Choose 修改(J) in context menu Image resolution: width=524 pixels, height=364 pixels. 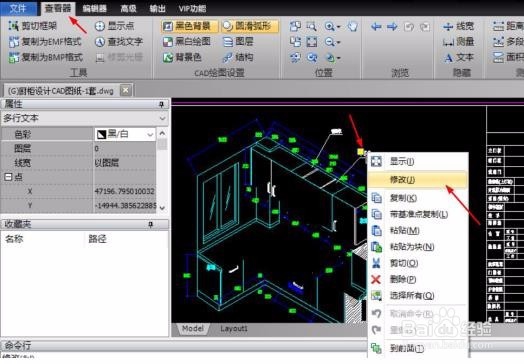click(418, 180)
